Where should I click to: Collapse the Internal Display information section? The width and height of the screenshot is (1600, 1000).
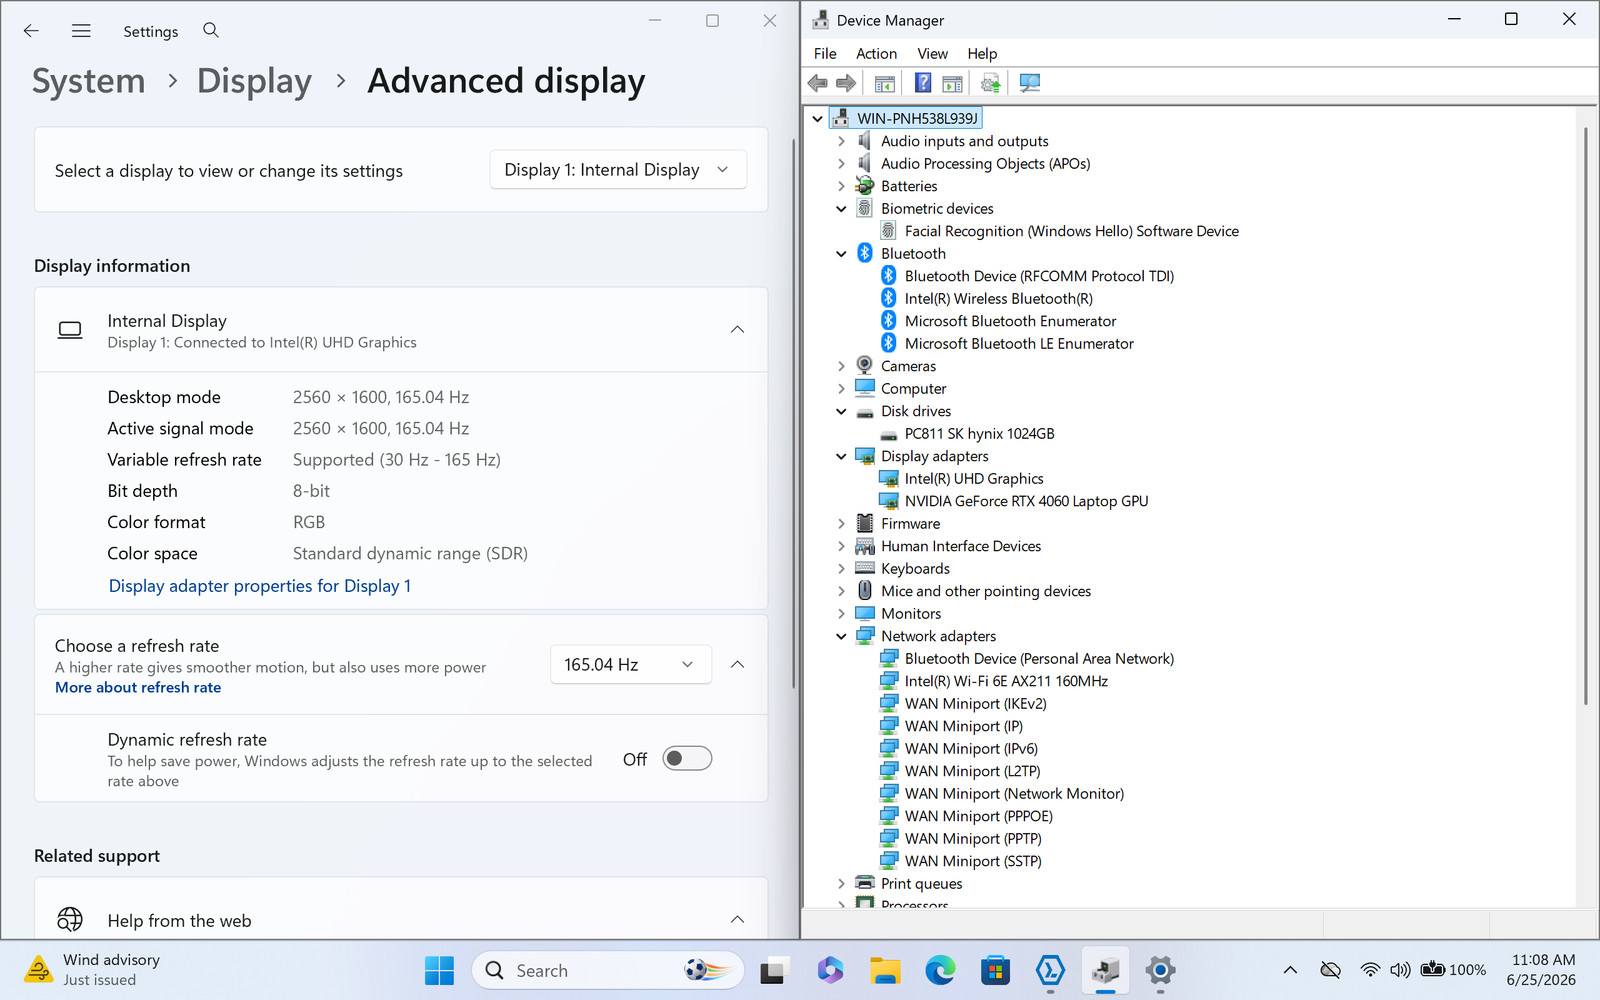(x=737, y=330)
